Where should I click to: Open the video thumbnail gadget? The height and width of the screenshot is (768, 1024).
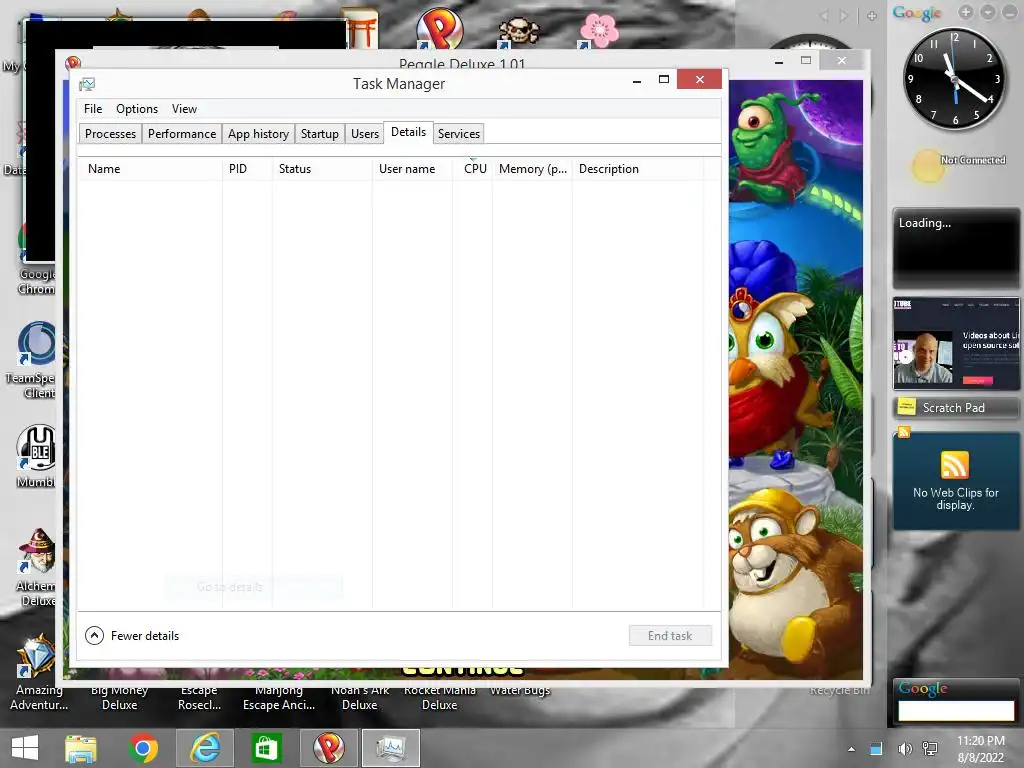955,344
